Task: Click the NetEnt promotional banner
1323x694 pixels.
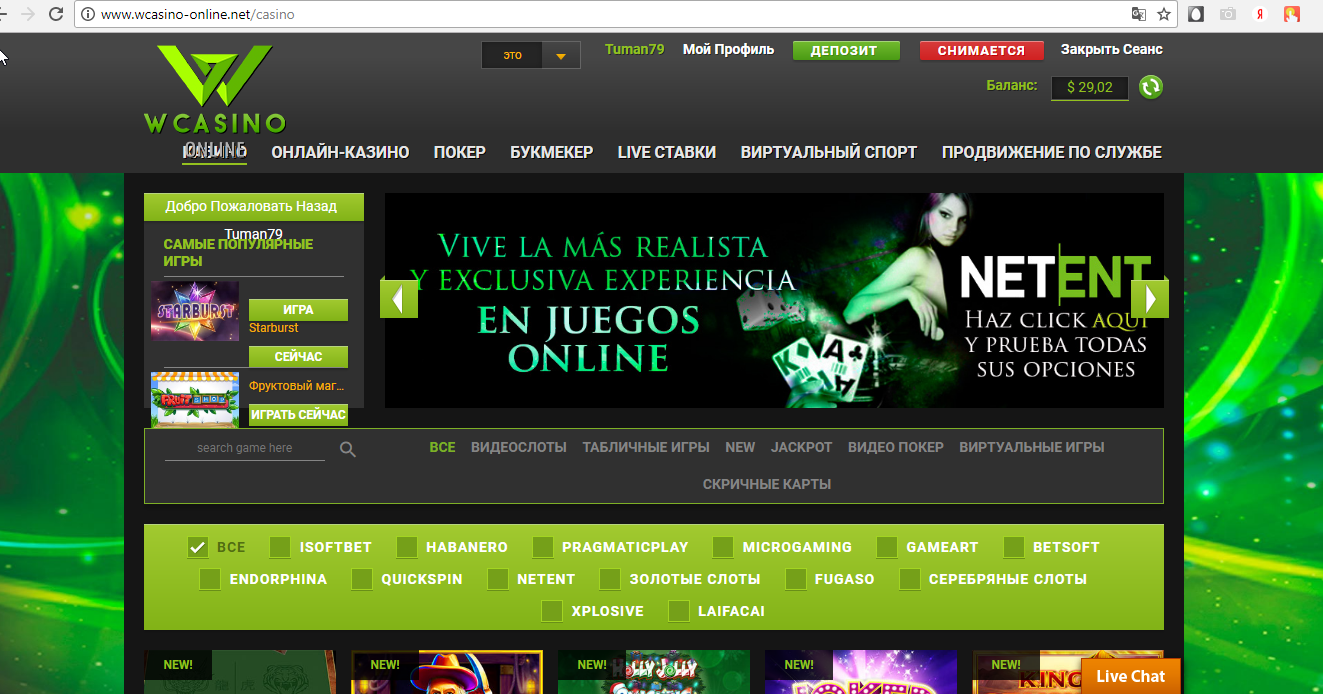Action: tap(774, 300)
